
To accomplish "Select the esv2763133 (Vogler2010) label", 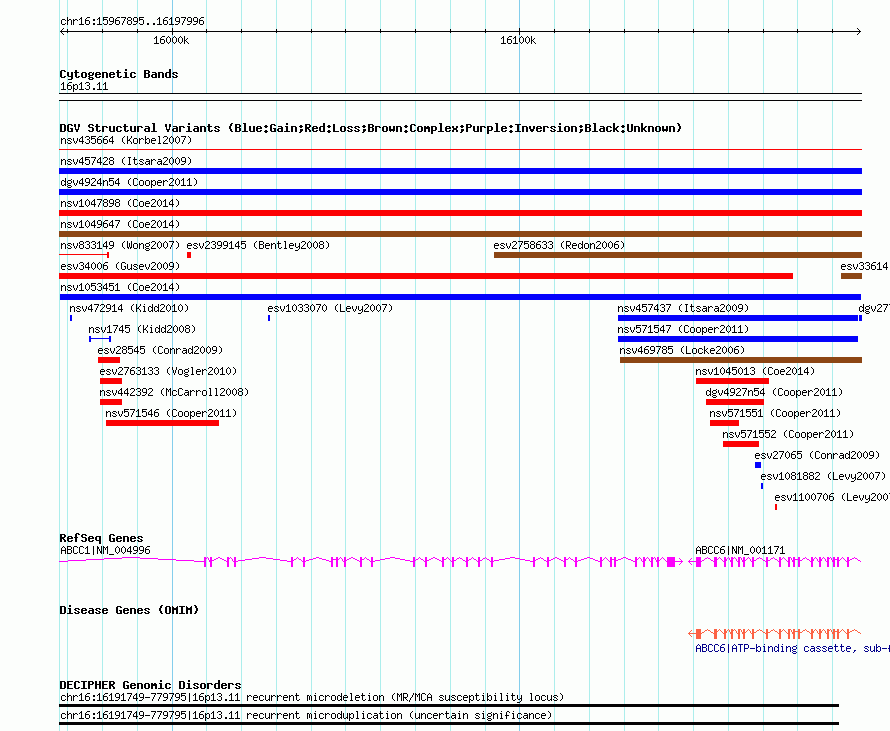I will (x=168, y=371).
